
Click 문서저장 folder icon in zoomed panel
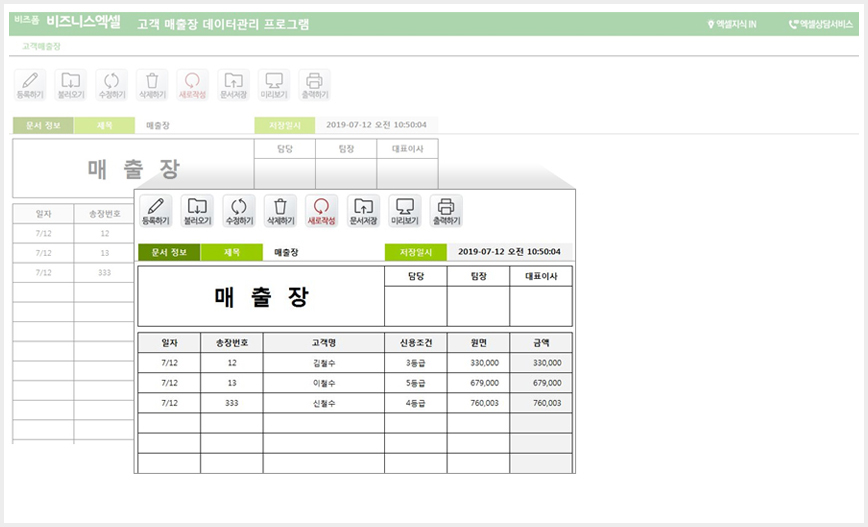[x=364, y=211]
